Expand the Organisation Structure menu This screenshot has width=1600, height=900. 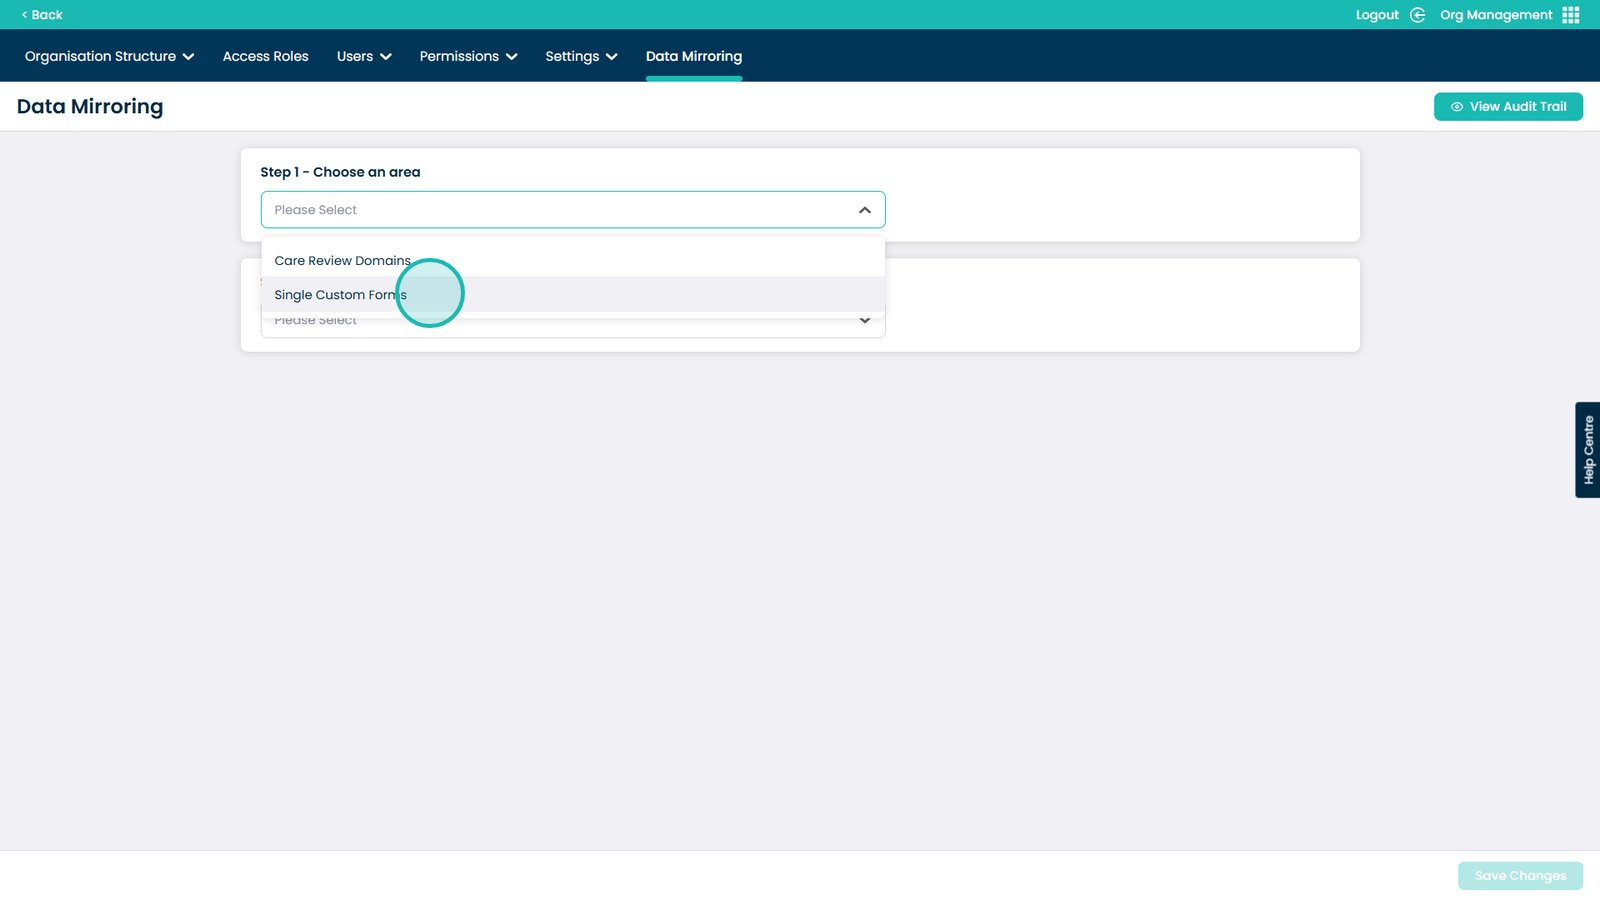coord(109,56)
